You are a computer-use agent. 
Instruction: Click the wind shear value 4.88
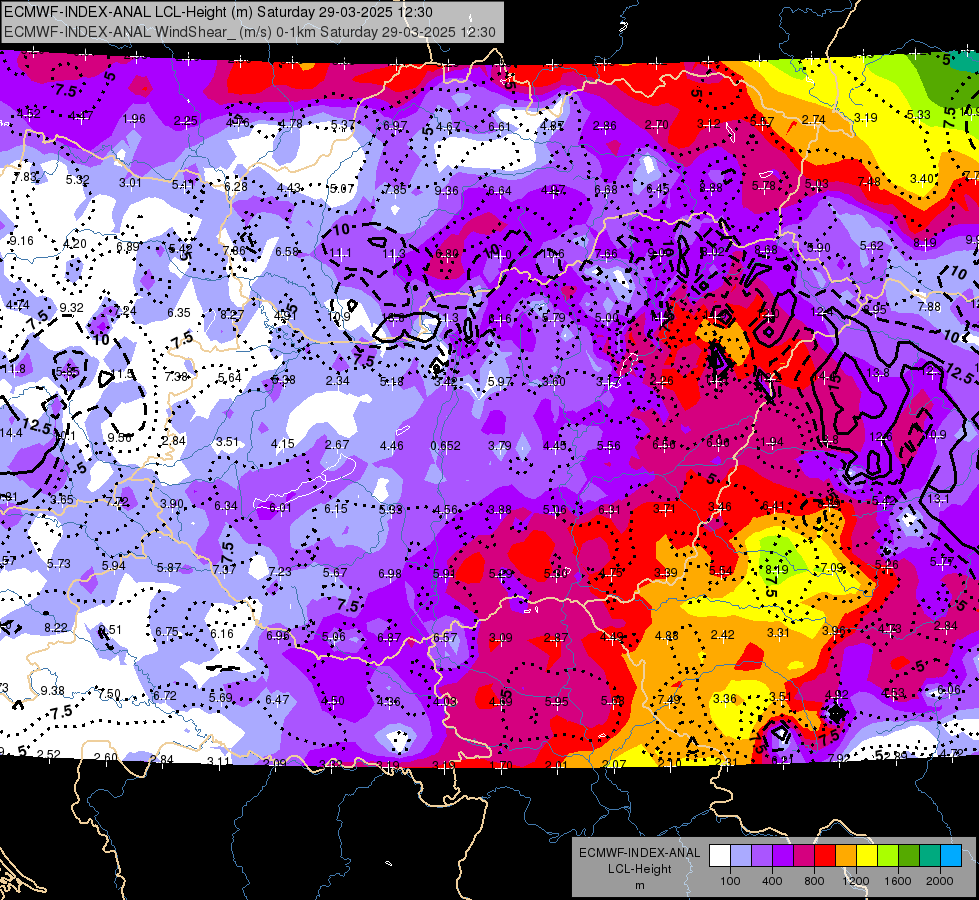tap(666, 635)
